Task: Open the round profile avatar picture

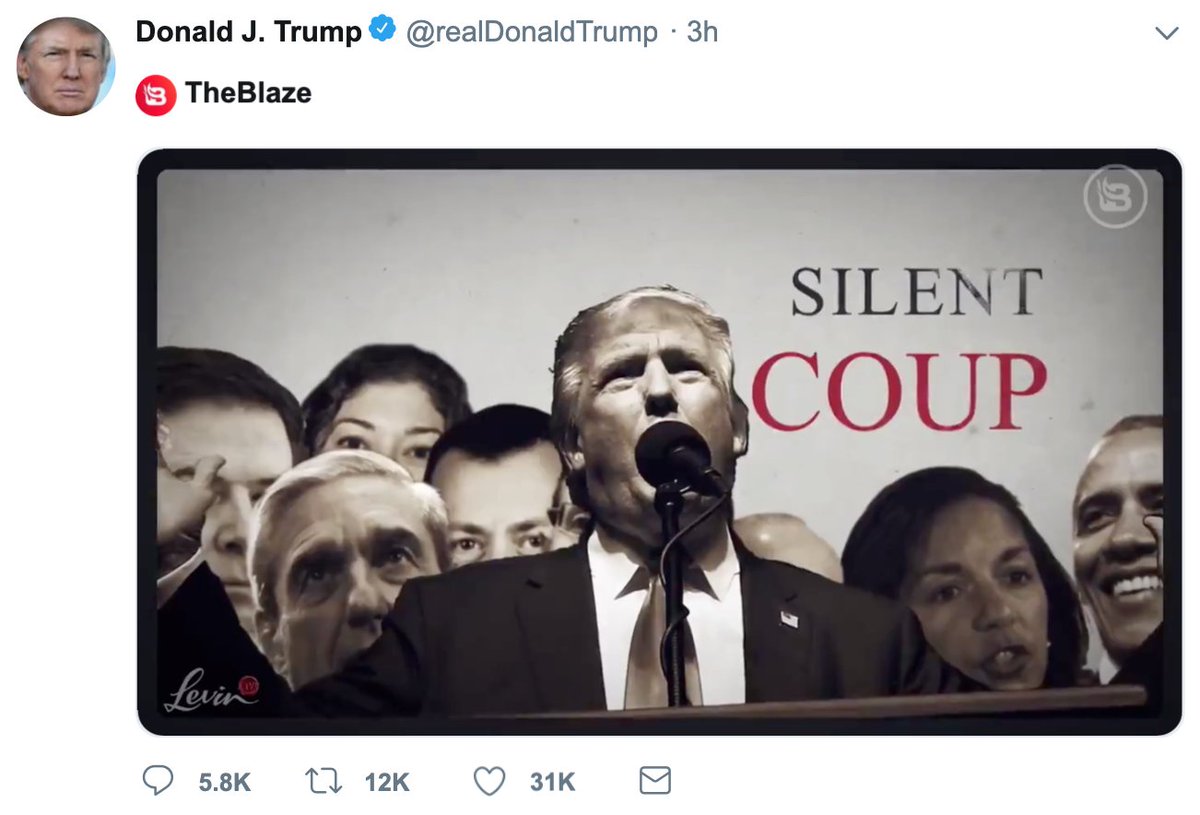Action: click(66, 66)
